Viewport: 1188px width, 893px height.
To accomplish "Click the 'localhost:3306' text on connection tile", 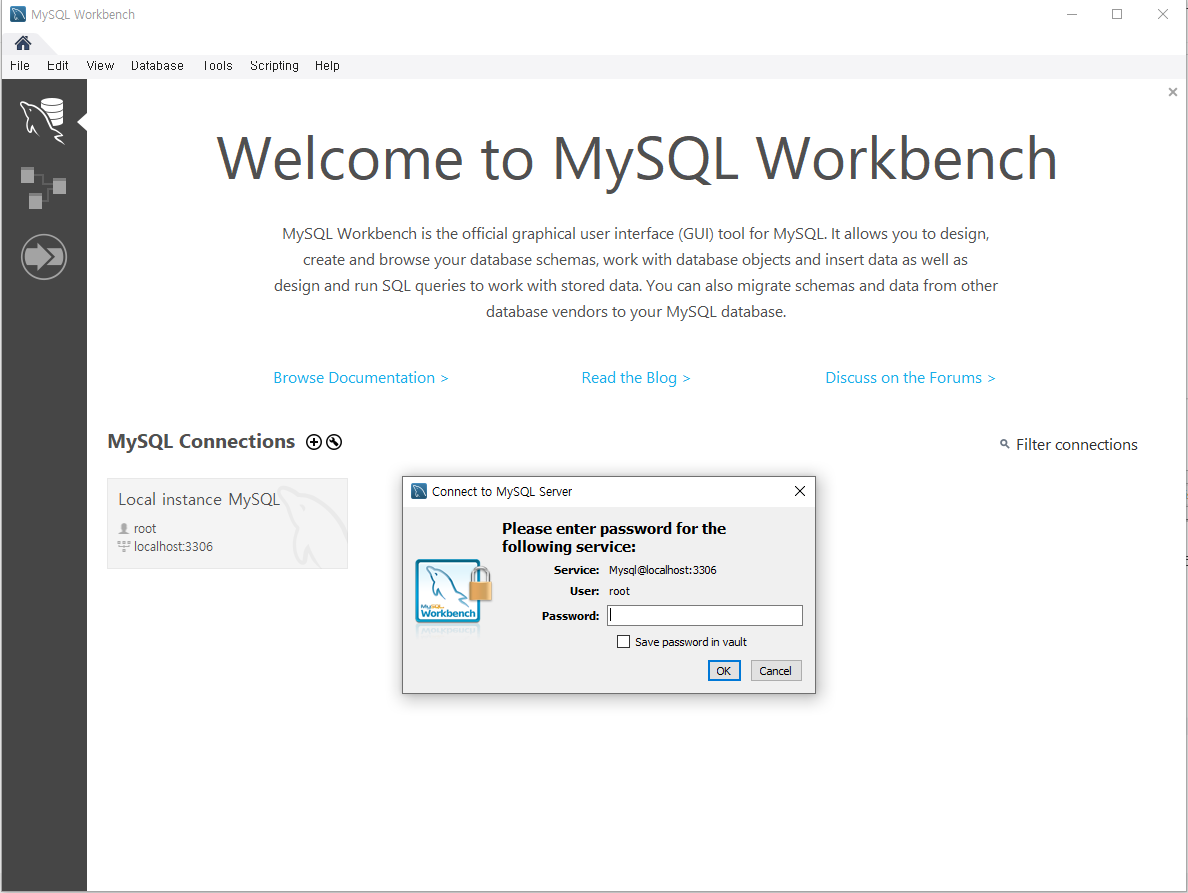I will click(x=174, y=547).
